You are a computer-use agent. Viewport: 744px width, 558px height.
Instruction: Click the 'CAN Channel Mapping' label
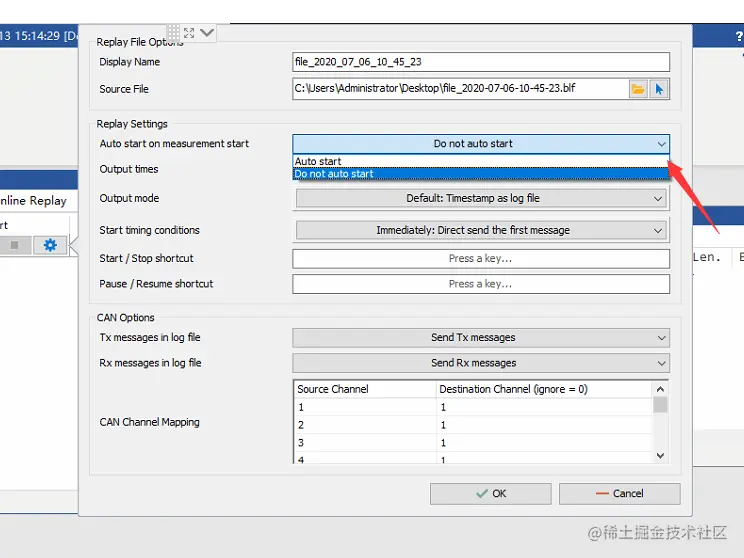point(149,422)
